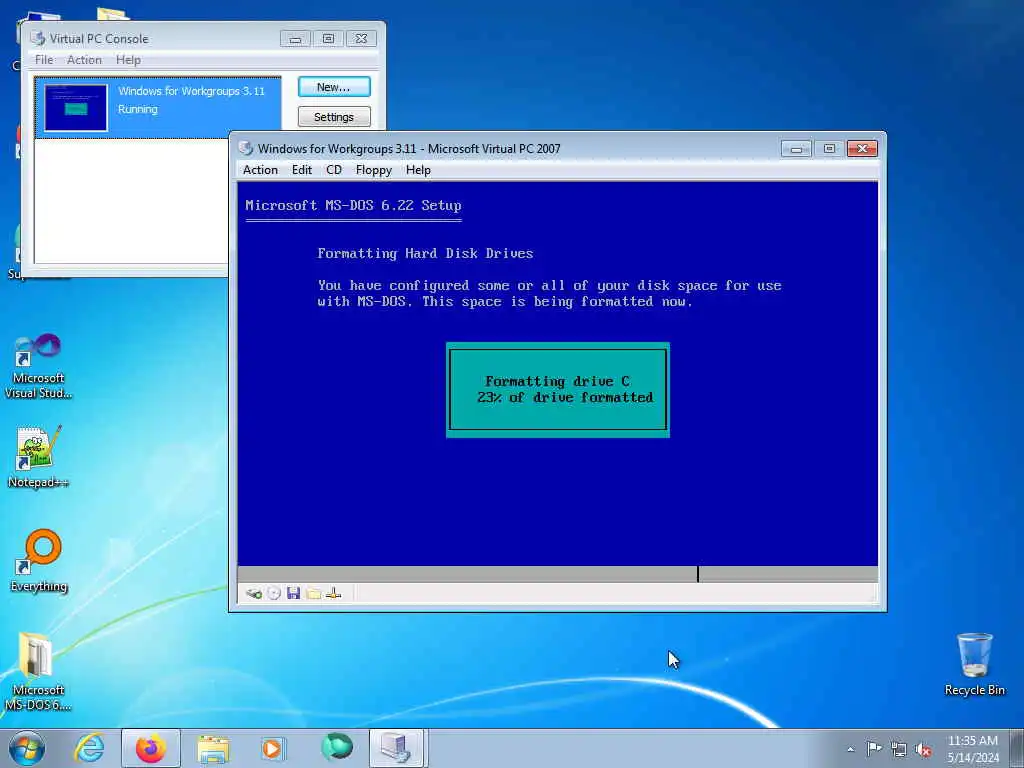This screenshot has width=1024, height=768.
Task: Click the CD drive icon in VM status bar
Action: pyautogui.click(x=274, y=593)
